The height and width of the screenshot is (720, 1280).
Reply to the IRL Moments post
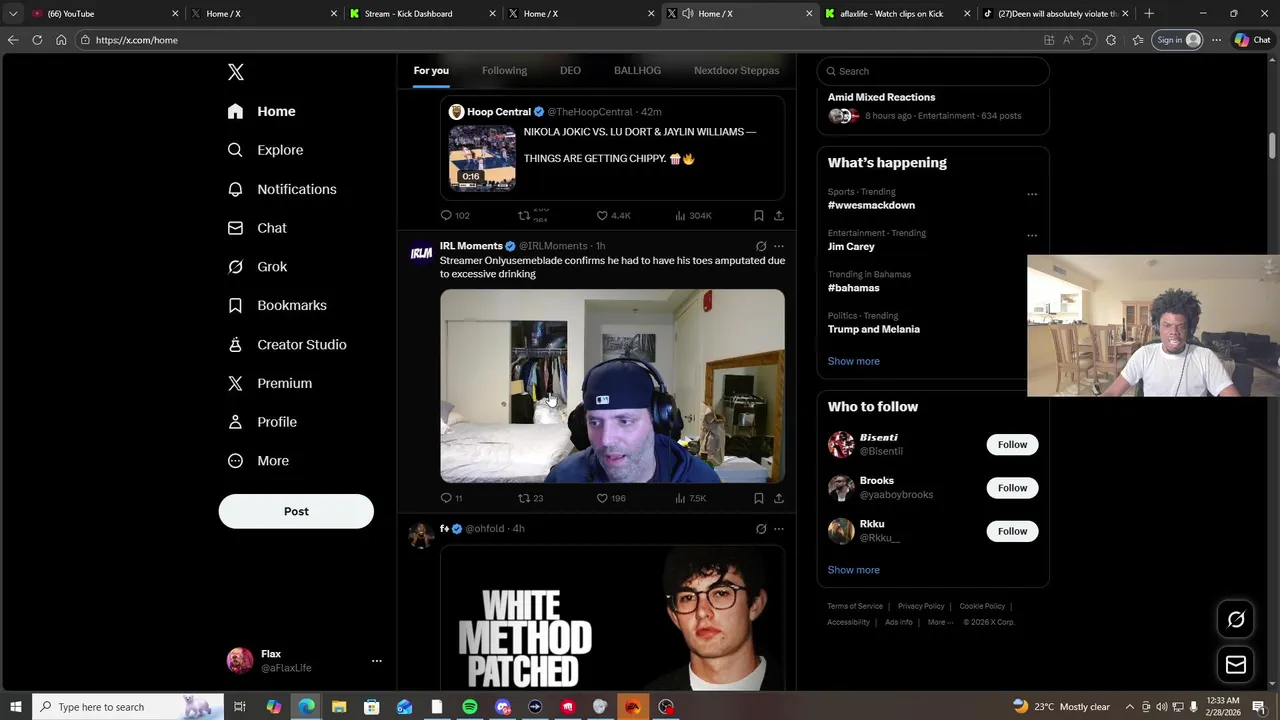tap(451, 498)
